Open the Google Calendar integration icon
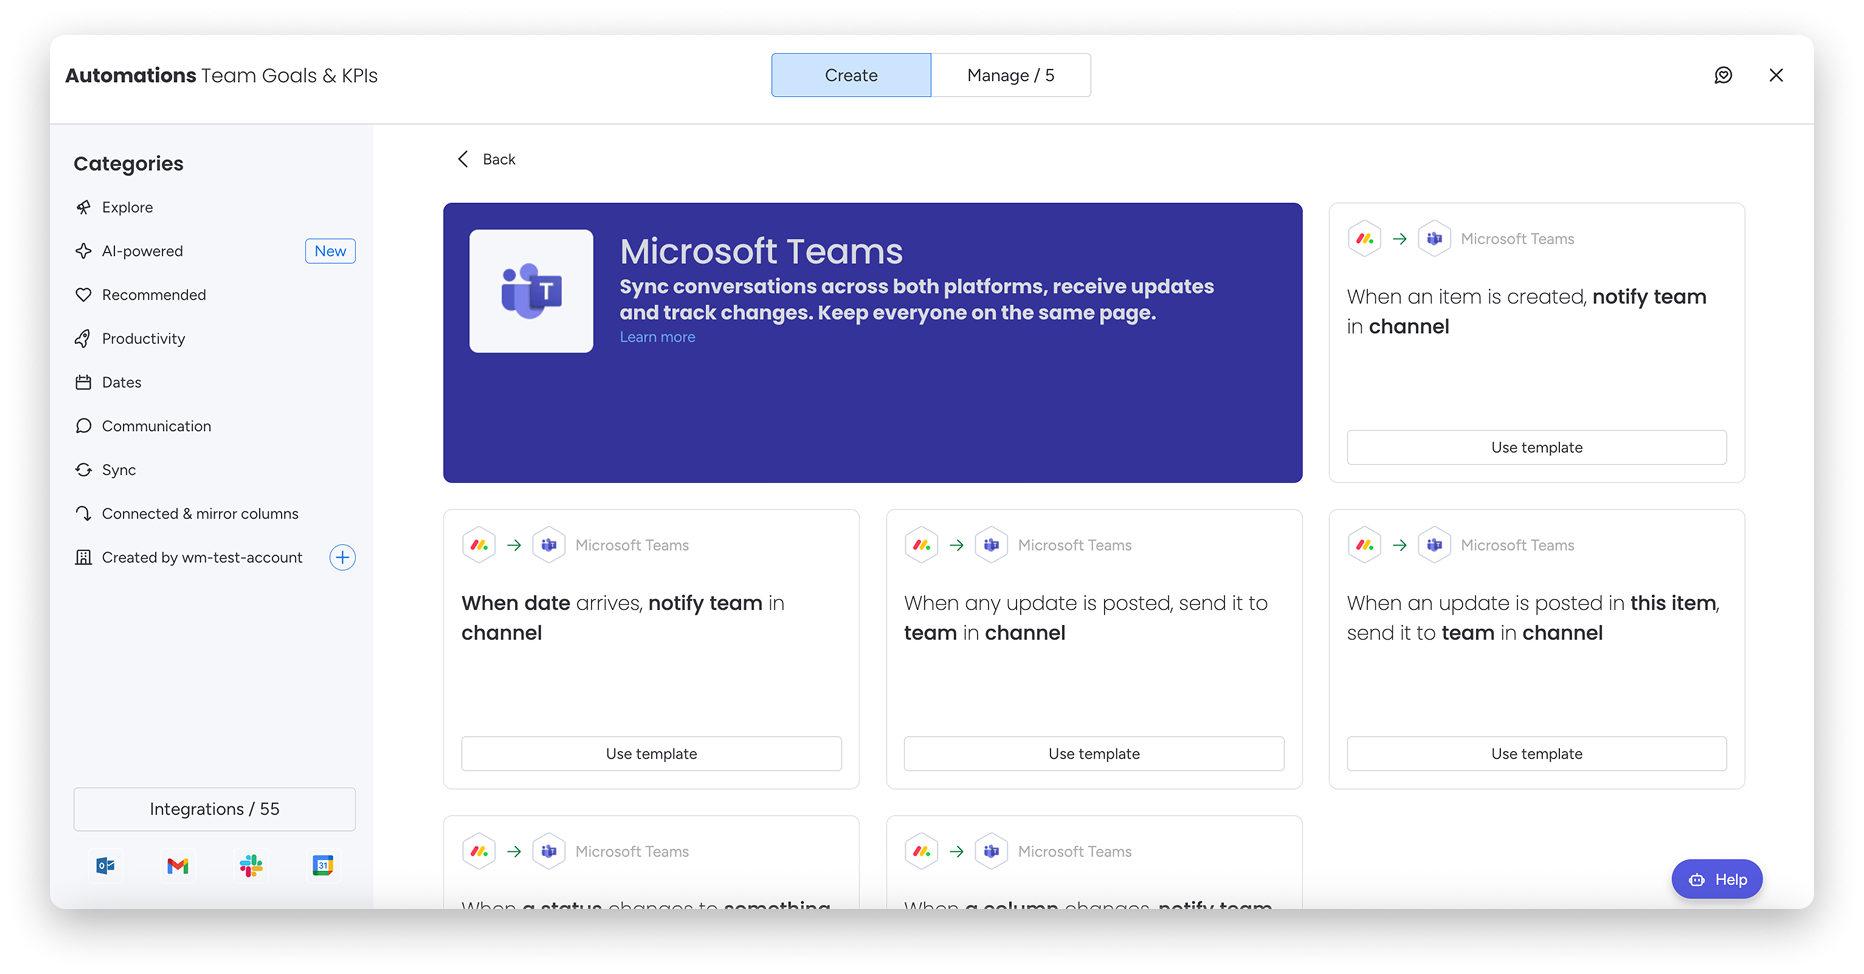Viewport: 1864px width, 974px height. pos(323,866)
